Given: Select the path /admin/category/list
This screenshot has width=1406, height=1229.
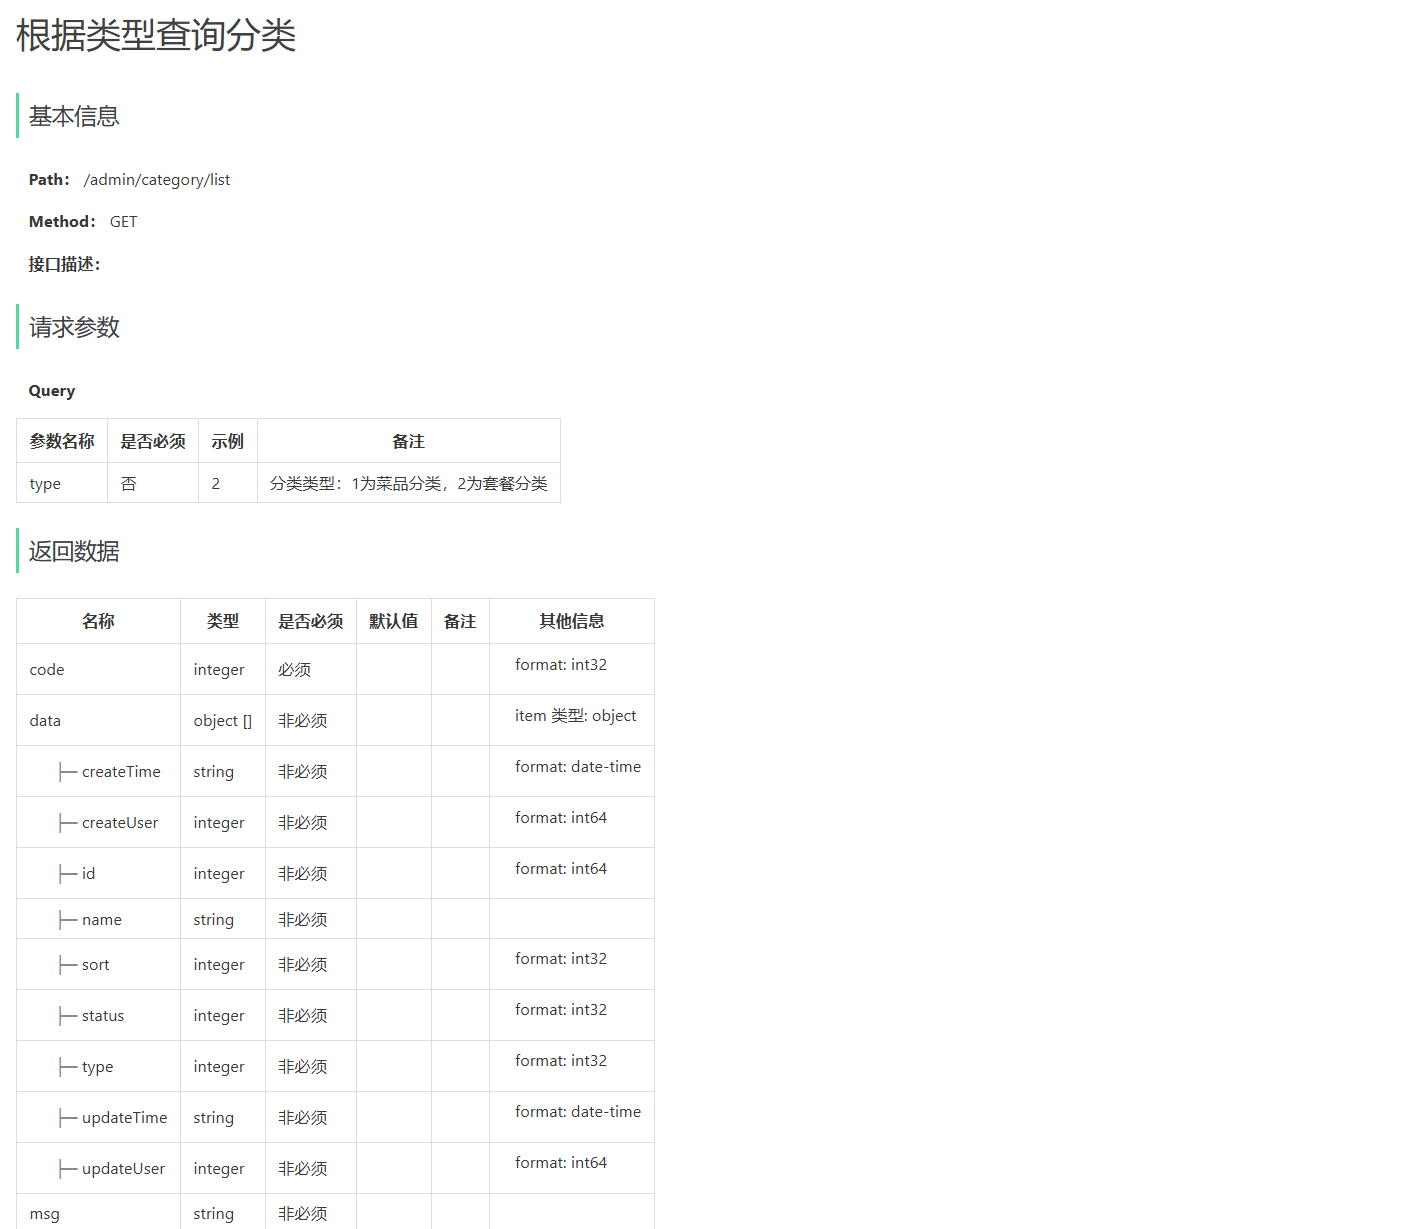Looking at the screenshot, I should tap(157, 180).
